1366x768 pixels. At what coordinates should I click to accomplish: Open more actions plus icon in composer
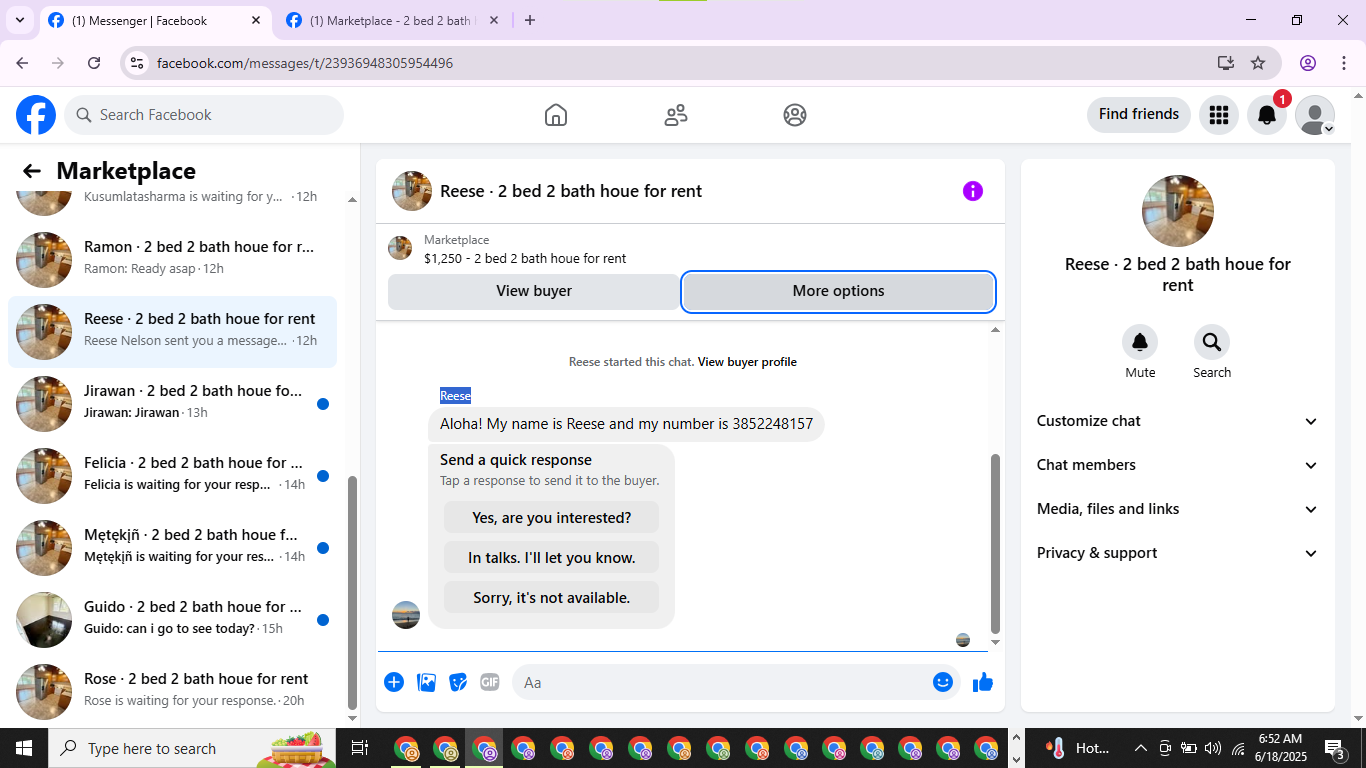coord(394,682)
